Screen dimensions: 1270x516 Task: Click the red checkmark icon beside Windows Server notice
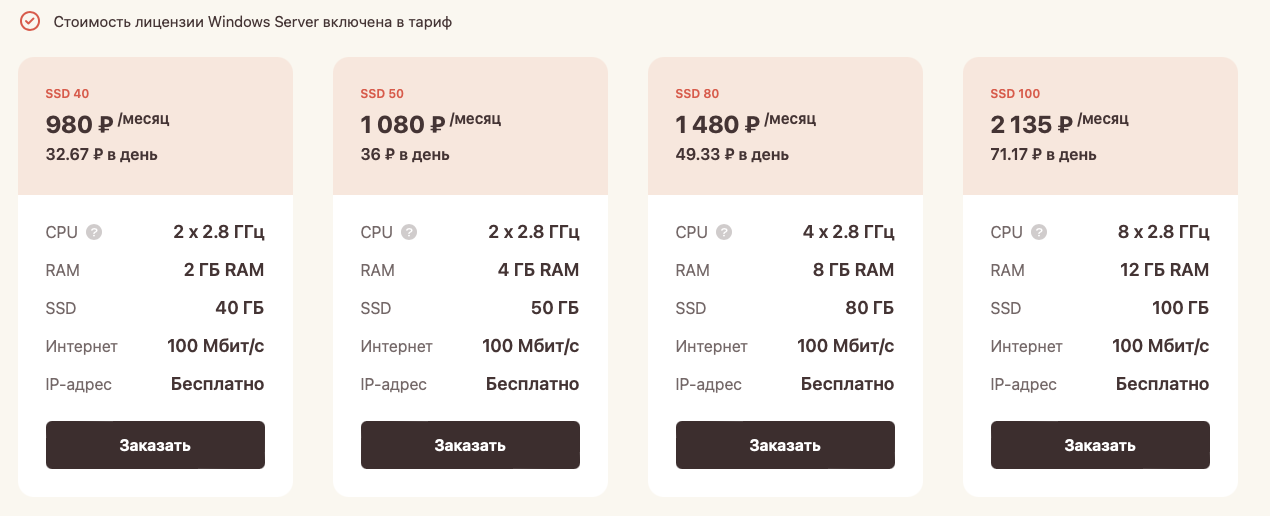[x=30, y=21]
